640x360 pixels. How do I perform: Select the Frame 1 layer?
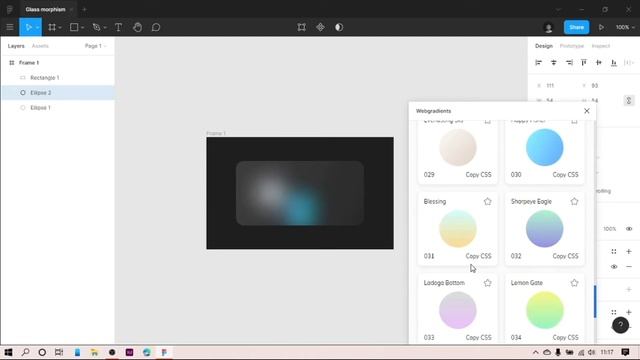[58, 63]
